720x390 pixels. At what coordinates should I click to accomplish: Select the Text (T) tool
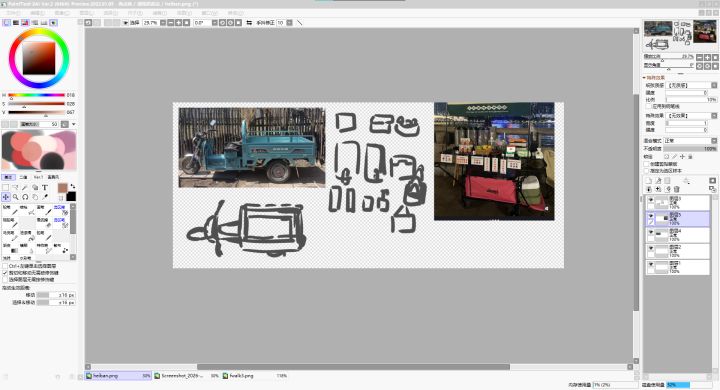[x=45, y=187]
